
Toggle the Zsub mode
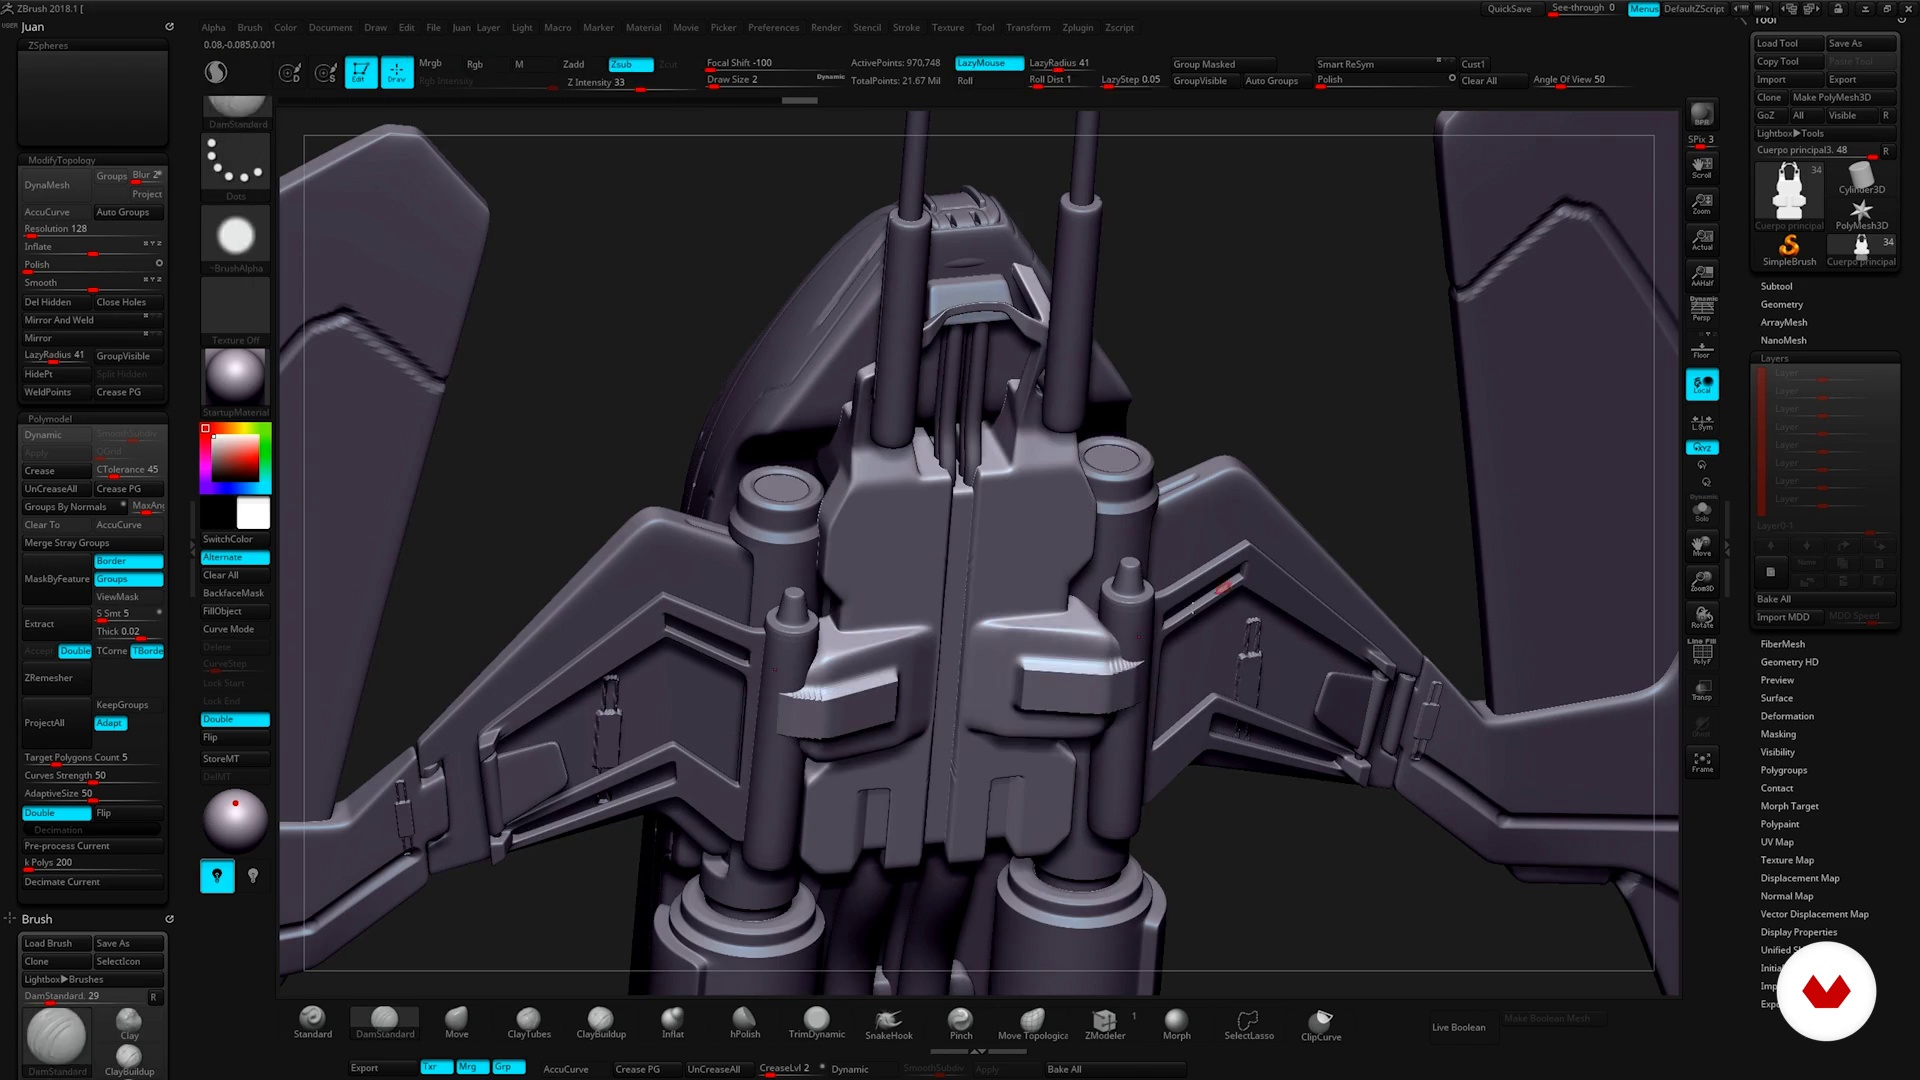click(x=631, y=64)
